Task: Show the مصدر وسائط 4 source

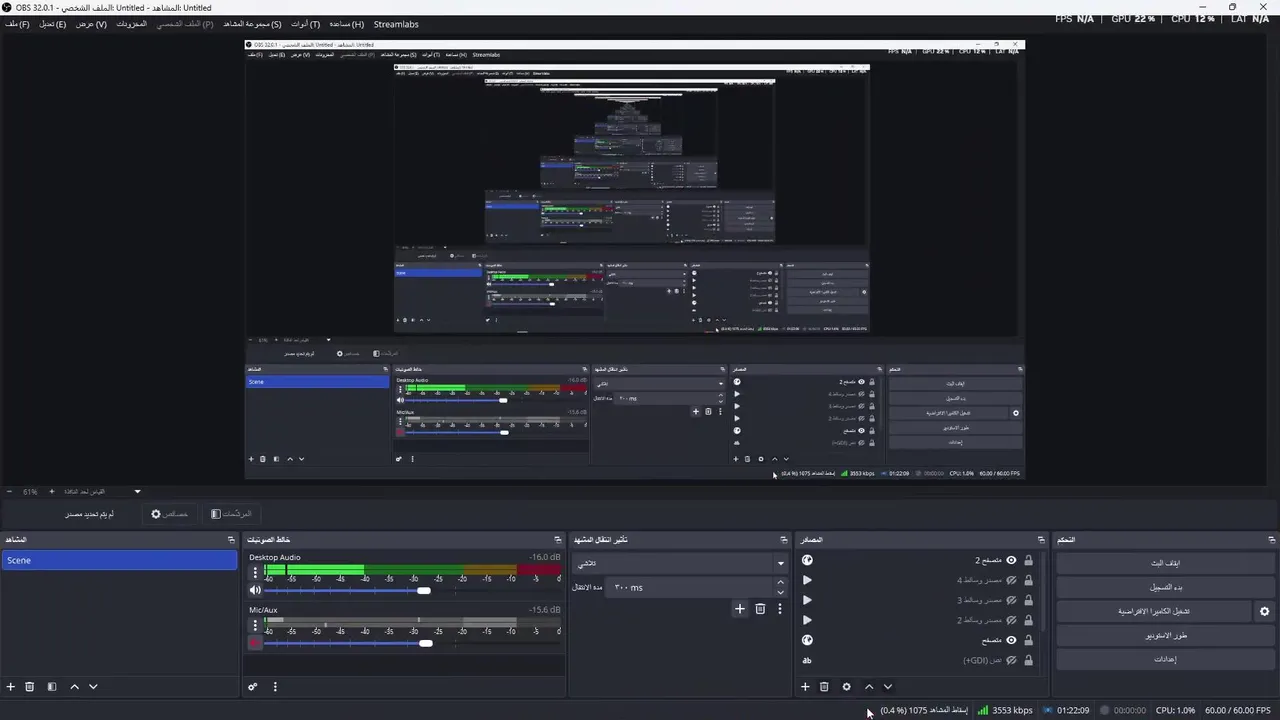Action: pos(1011,580)
